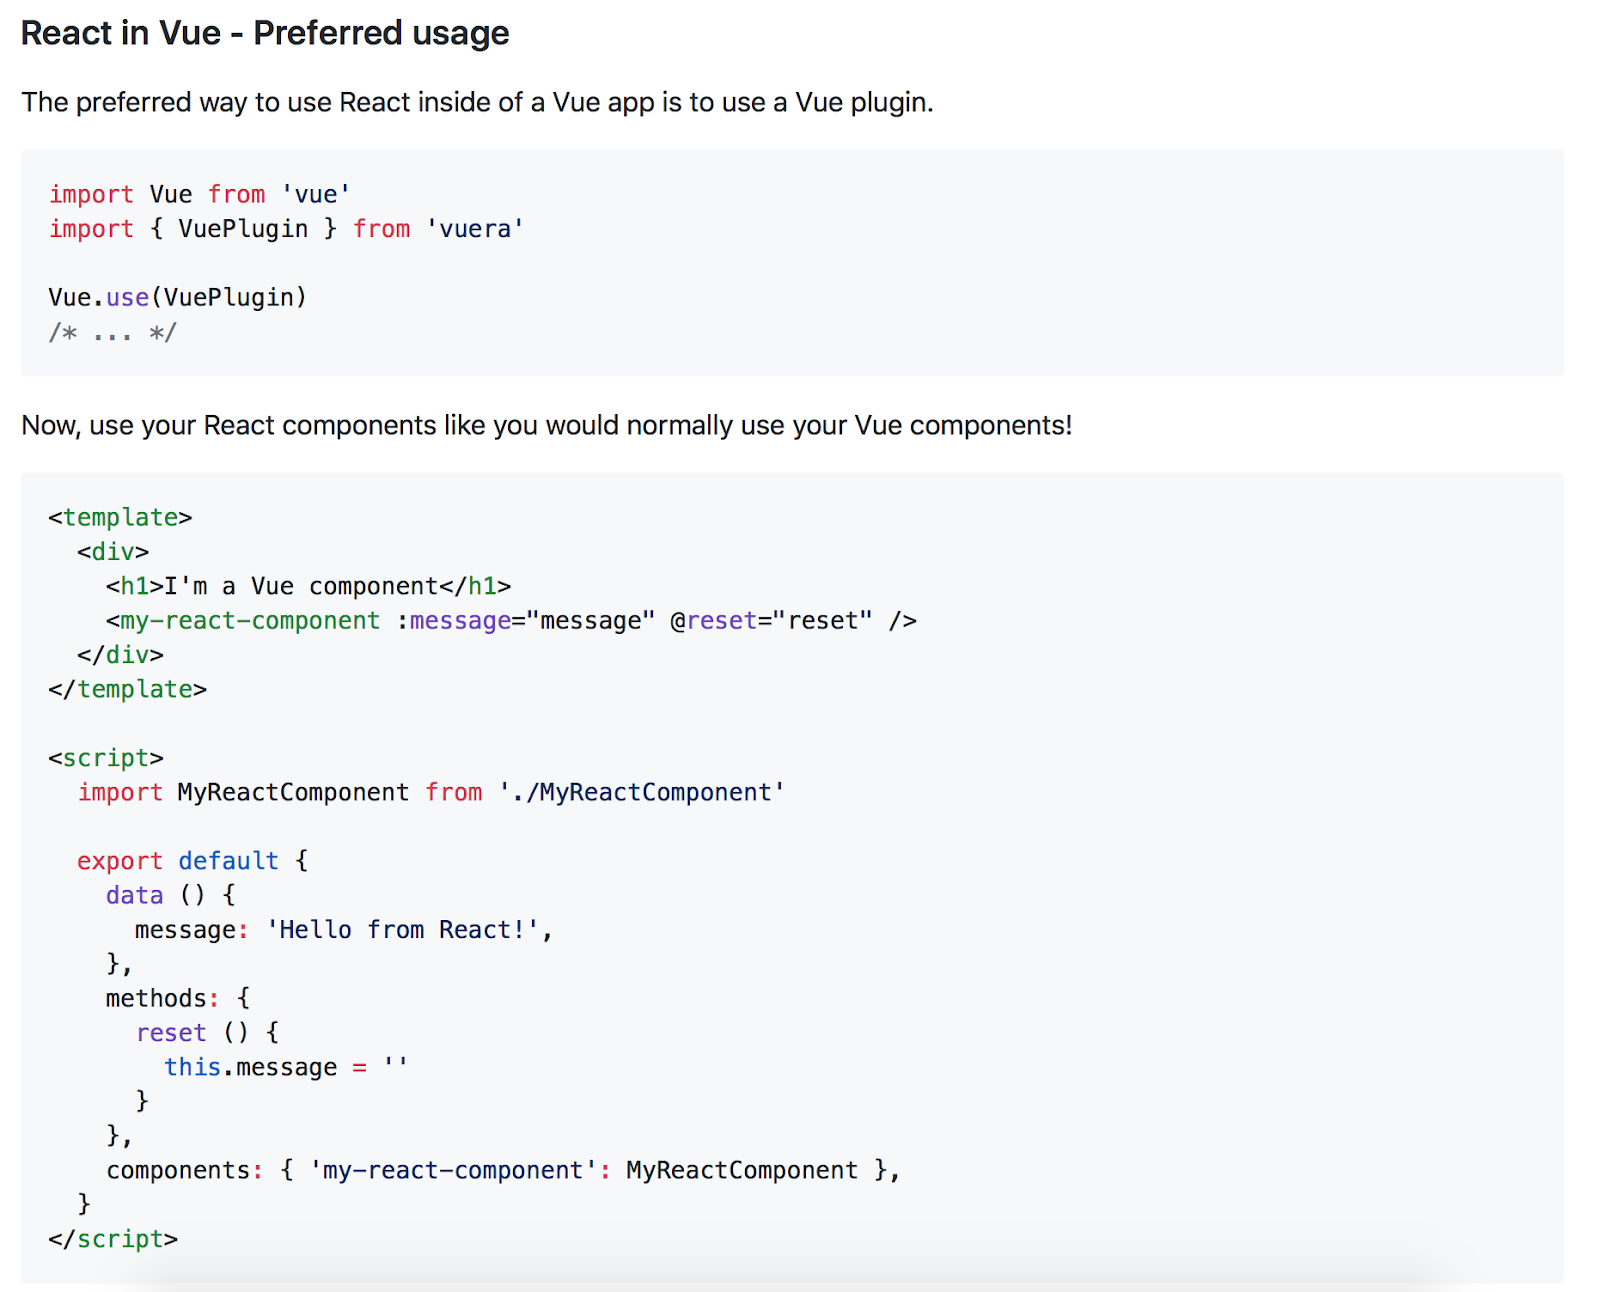The height and width of the screenshot is (1292, 1600).
Task: Click the line "import Vue from 'vue'"
Action: click(200, 194)
